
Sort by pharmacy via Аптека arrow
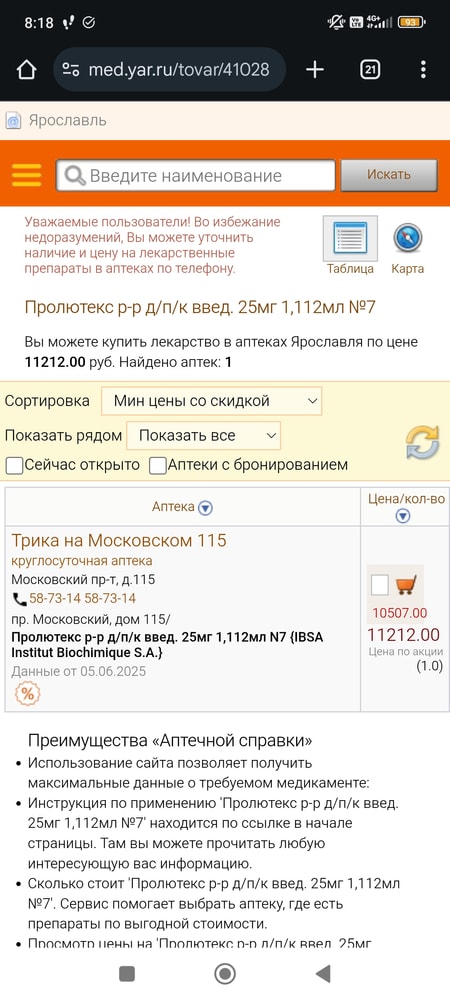pyautogui.click(x=205, y=508)
